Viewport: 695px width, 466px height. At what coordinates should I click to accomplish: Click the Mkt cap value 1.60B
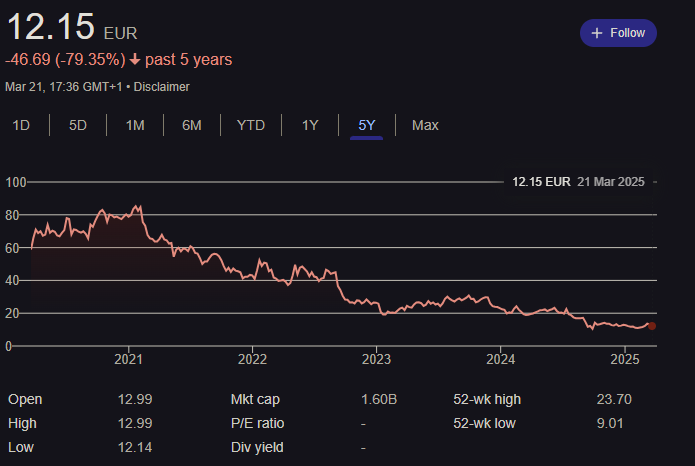pyautogui.click(x=379, y=399)
